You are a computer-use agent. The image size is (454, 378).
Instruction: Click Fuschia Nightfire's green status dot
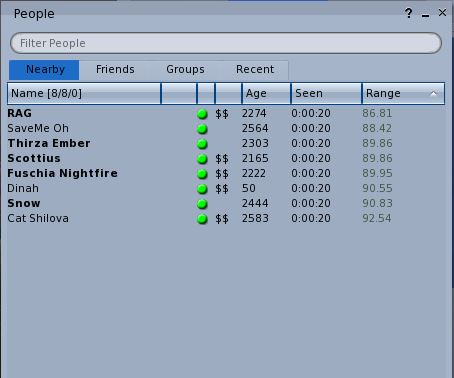pyautogui.click(x=202, y=174)
